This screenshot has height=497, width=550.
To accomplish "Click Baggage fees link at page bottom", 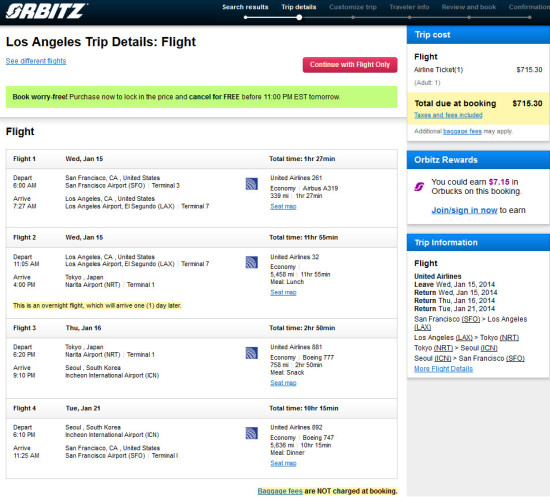I will point(280,491).
